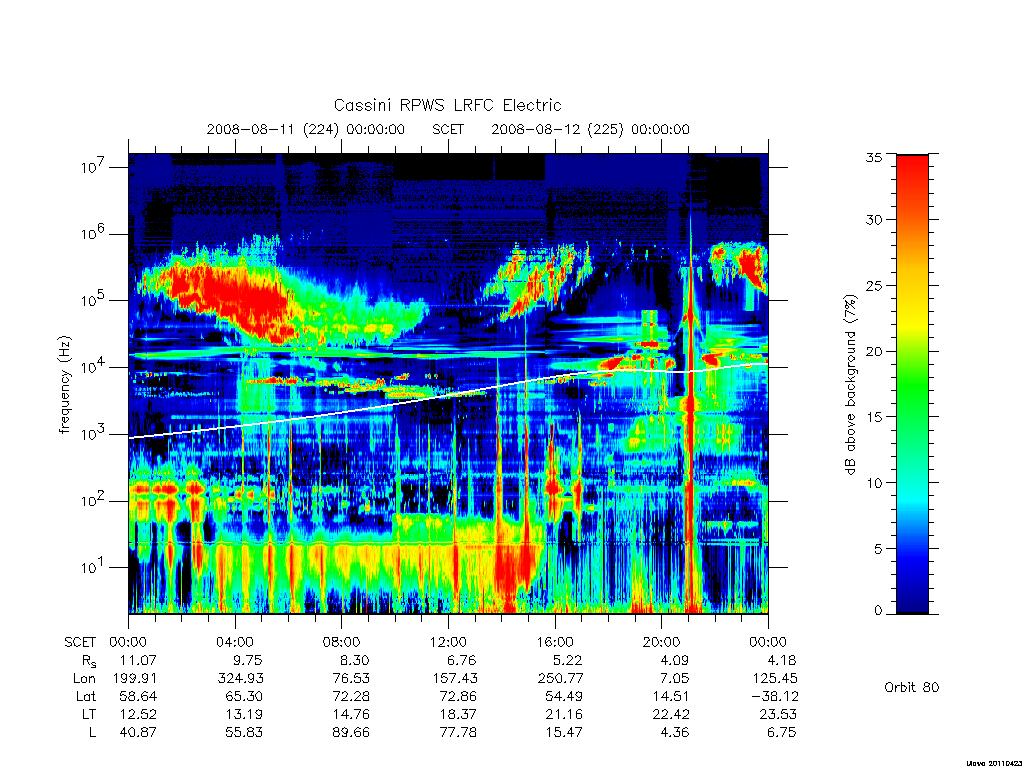Image resolution: width=1024 pixels, height=768 pixels.
Task: Click the LT value 23.53
Action: 778,714
